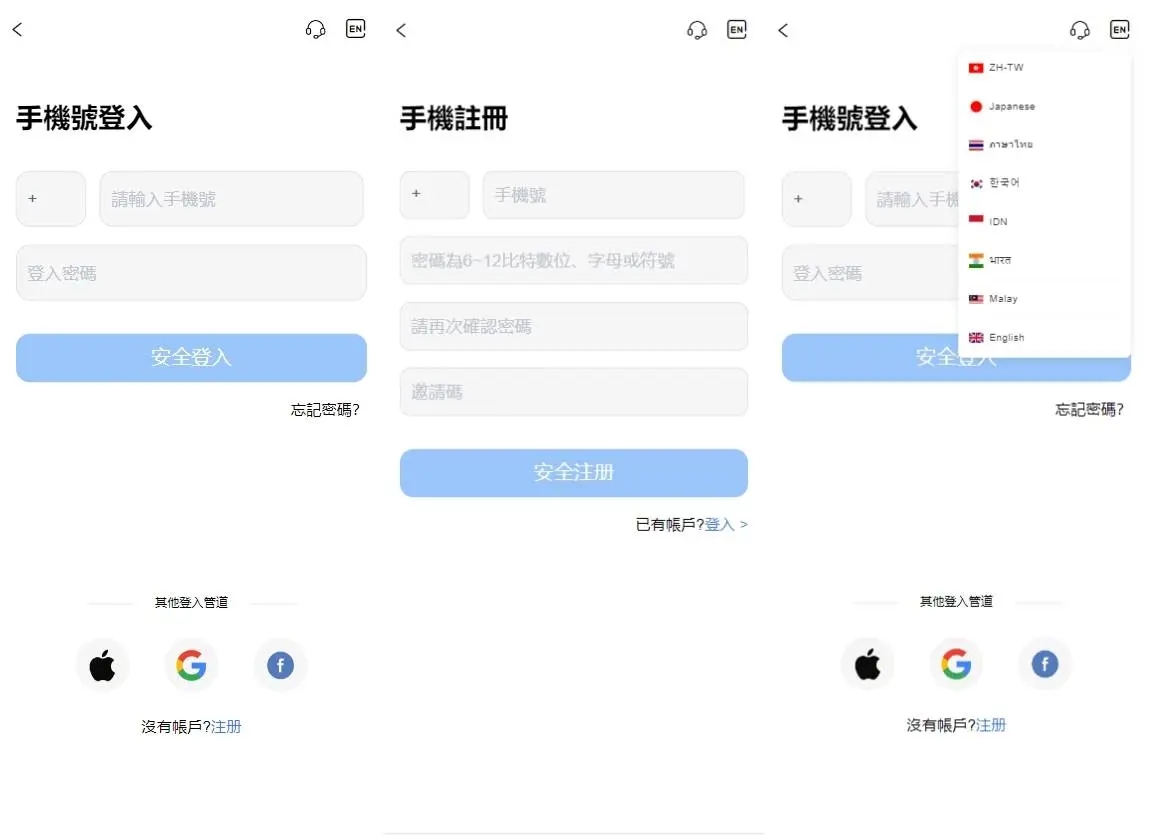The height and width of the screenshot is (835, 1149).
Task: Open customer support headset icon on registration screen
Action: pyautogui.click(x=697, y=30)
